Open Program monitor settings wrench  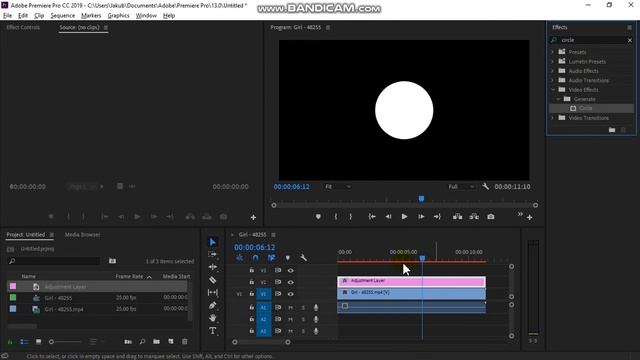point(485,187)
